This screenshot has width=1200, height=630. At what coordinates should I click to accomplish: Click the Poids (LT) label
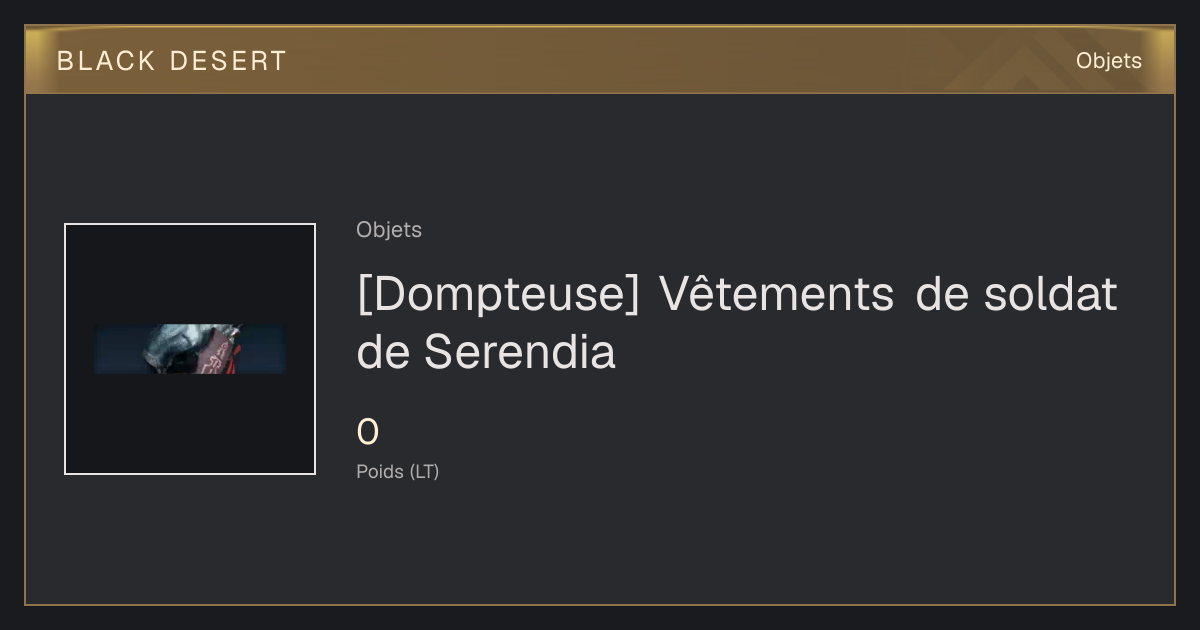398,472
